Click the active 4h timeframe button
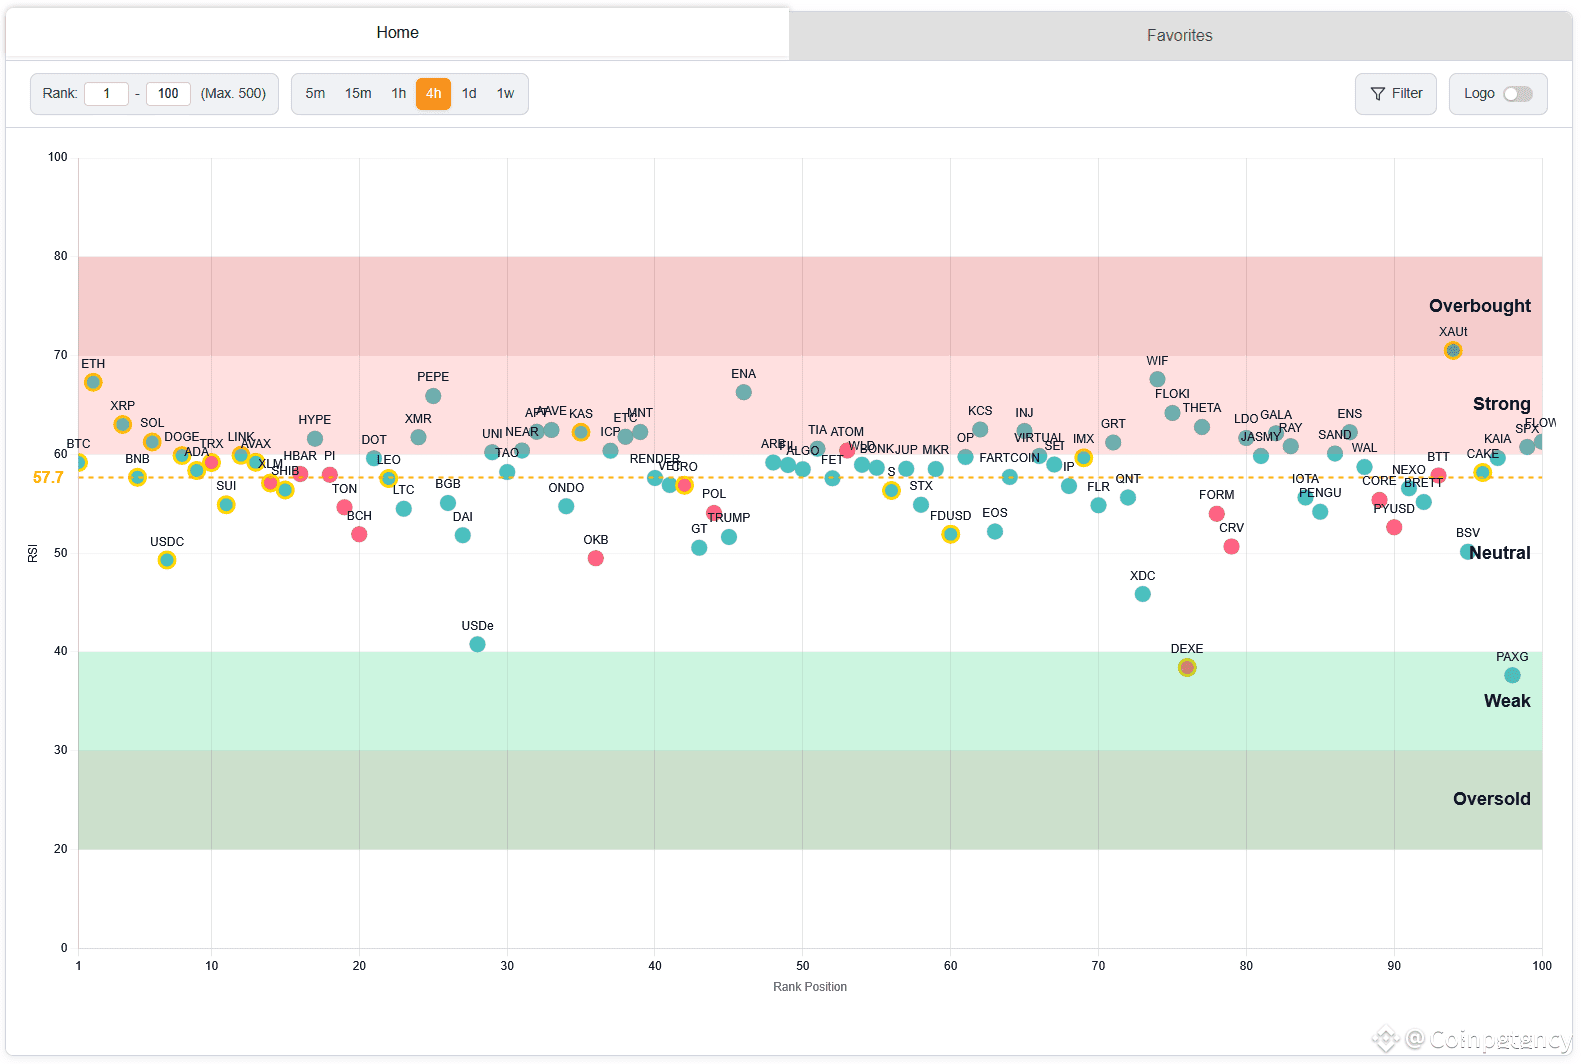The width and height of the screenshot is (1581, 1064). (x=433, y=94)
